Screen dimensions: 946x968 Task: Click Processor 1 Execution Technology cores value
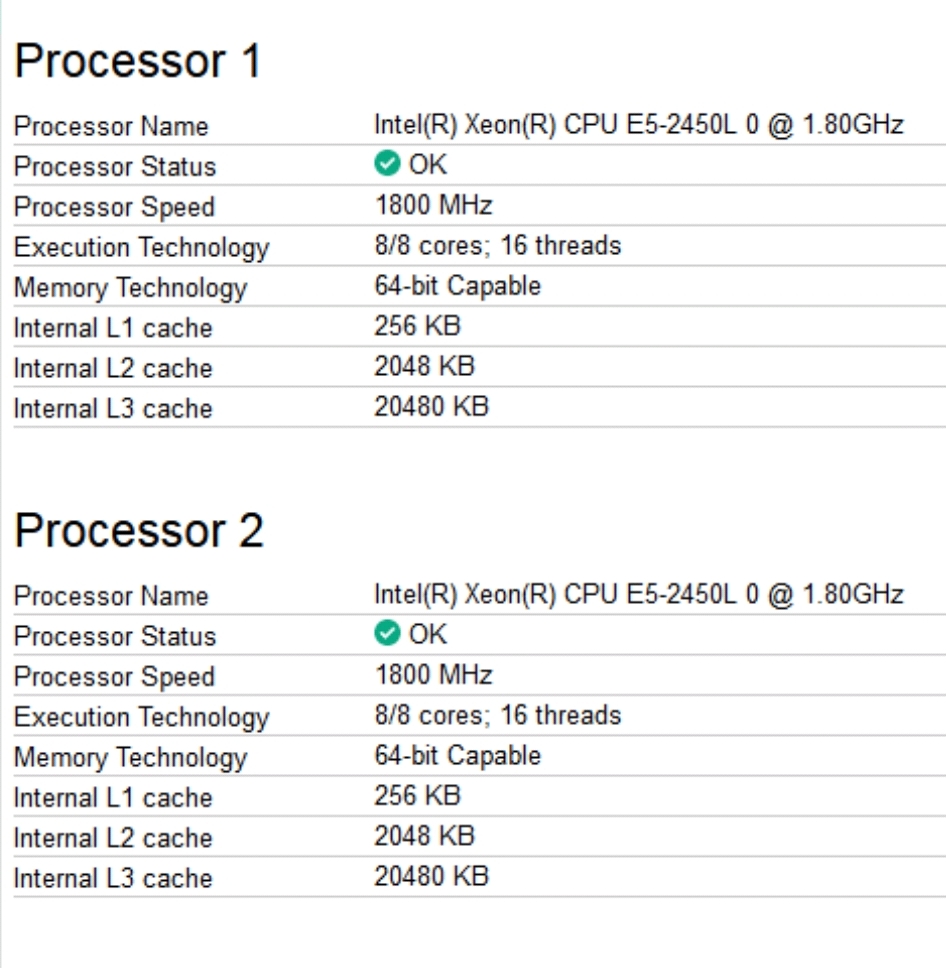(498, 246)
